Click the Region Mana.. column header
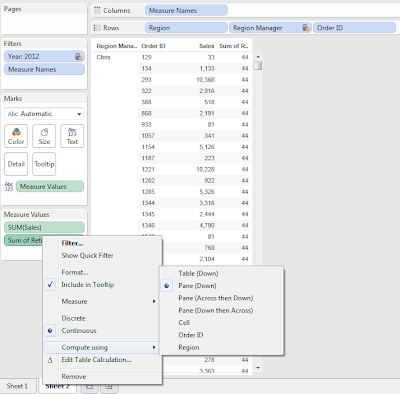This screenshot has width=400, height=394. 117,46
